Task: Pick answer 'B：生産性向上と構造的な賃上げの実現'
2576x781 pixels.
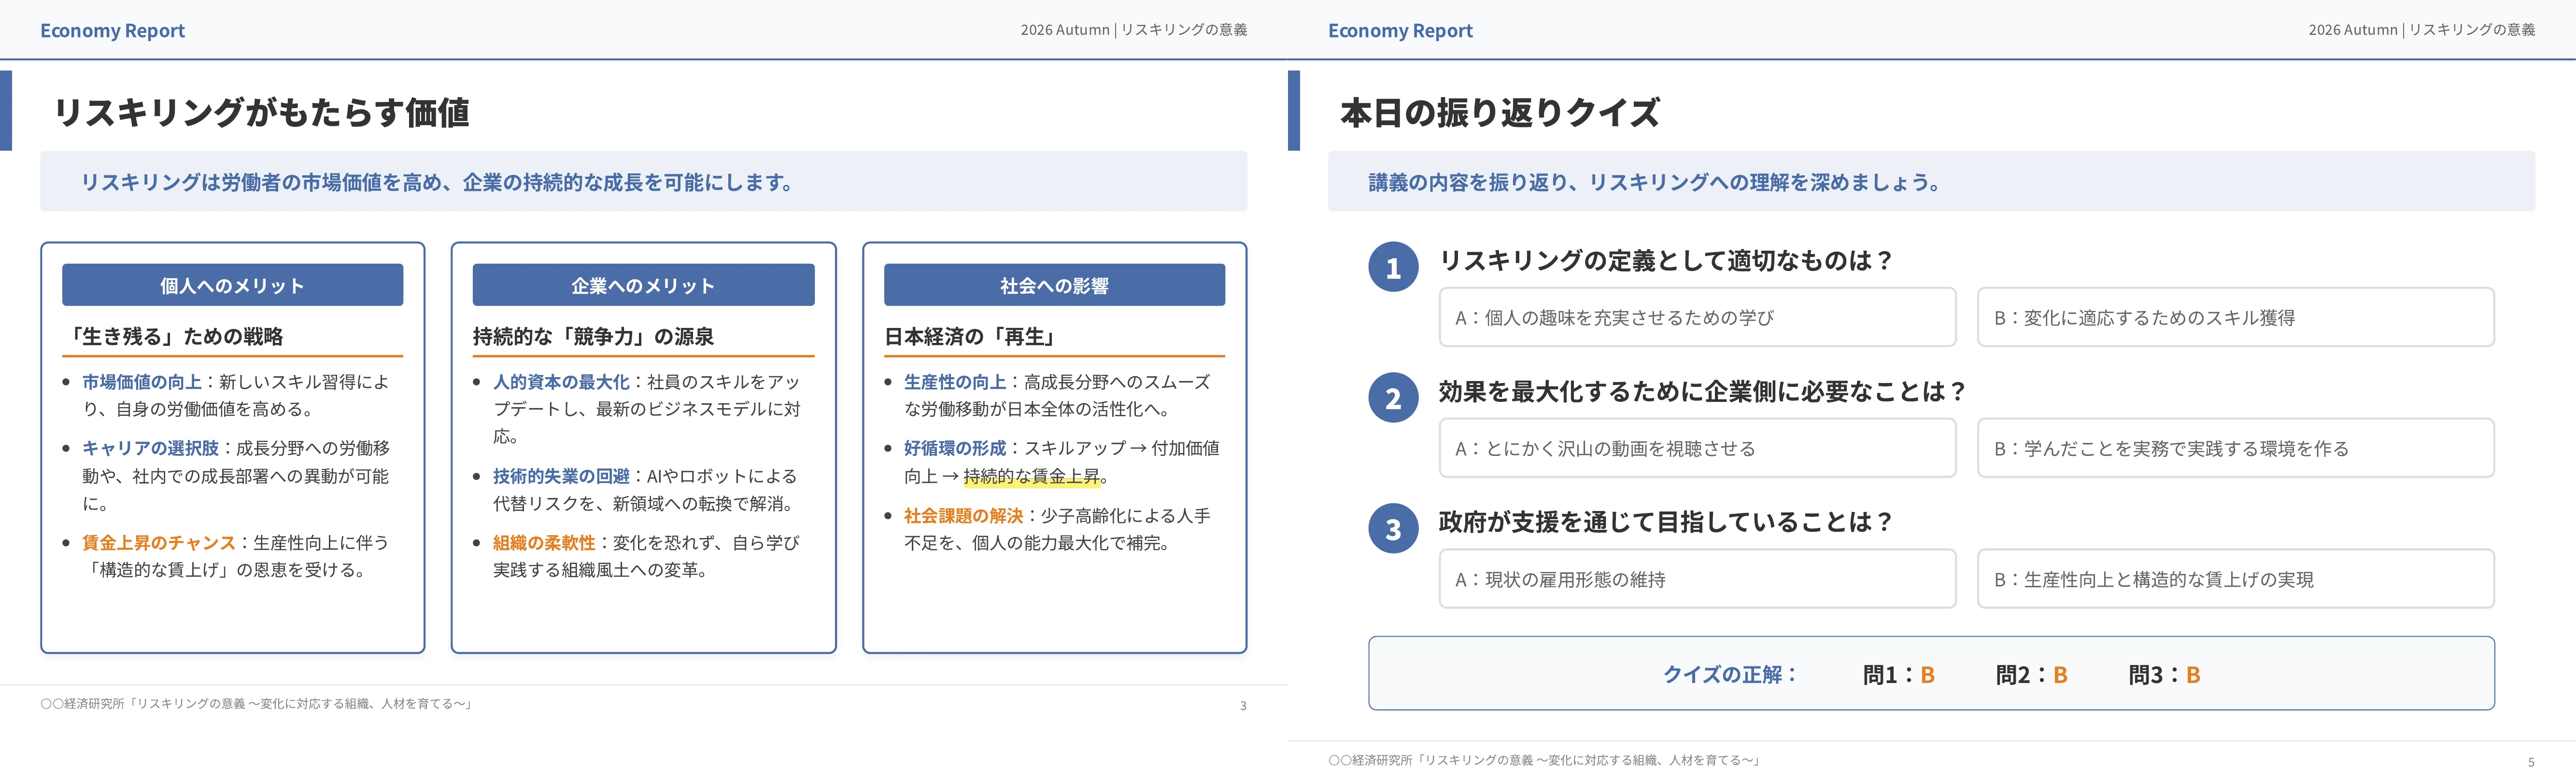Action: (x=2235, y=579)
